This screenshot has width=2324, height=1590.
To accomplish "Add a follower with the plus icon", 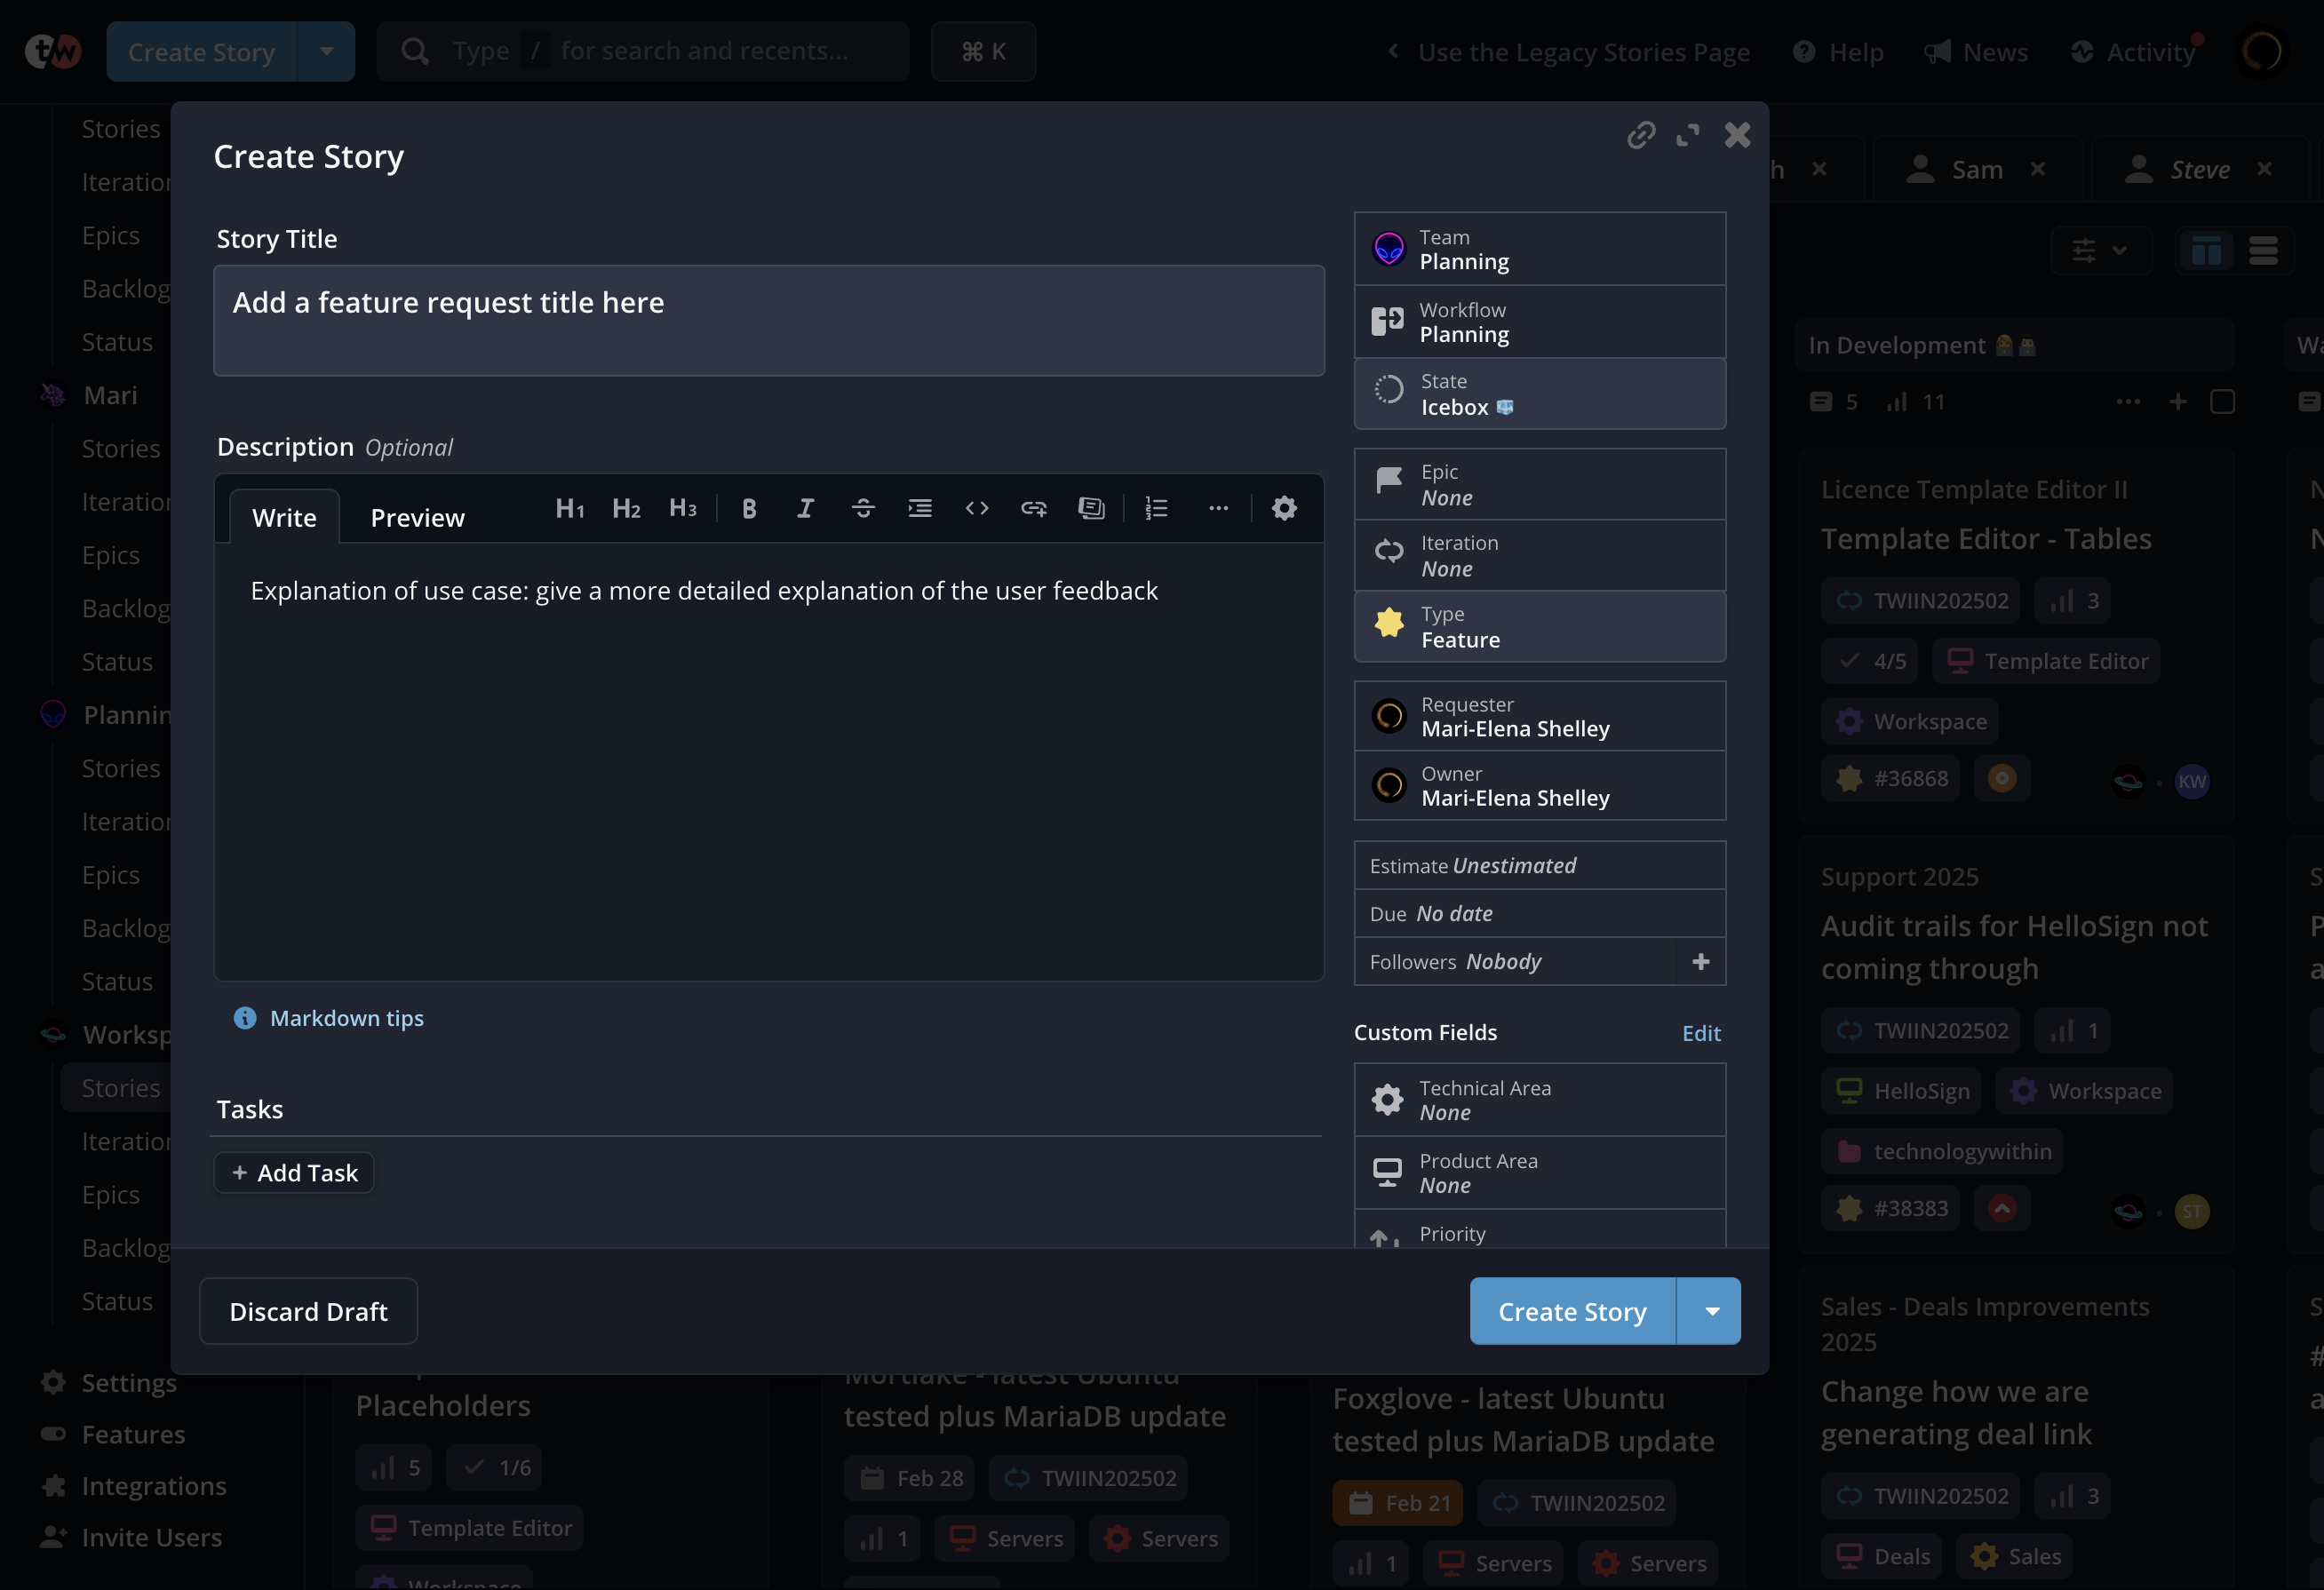I will [x=1701, y=961].
